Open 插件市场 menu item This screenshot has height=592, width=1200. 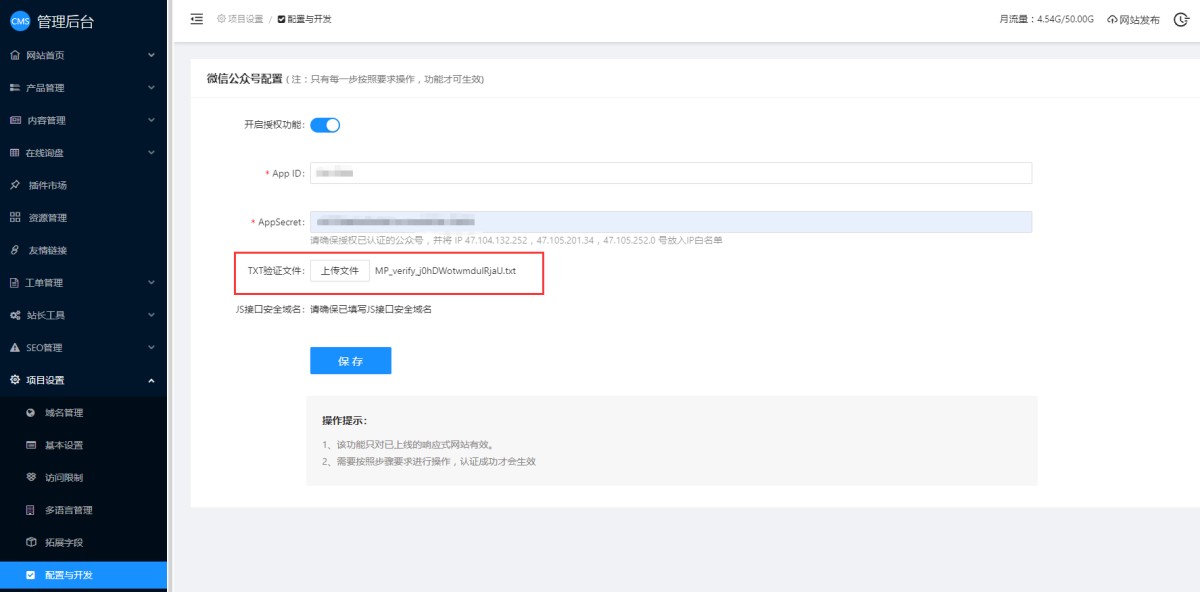coord(83,185)
